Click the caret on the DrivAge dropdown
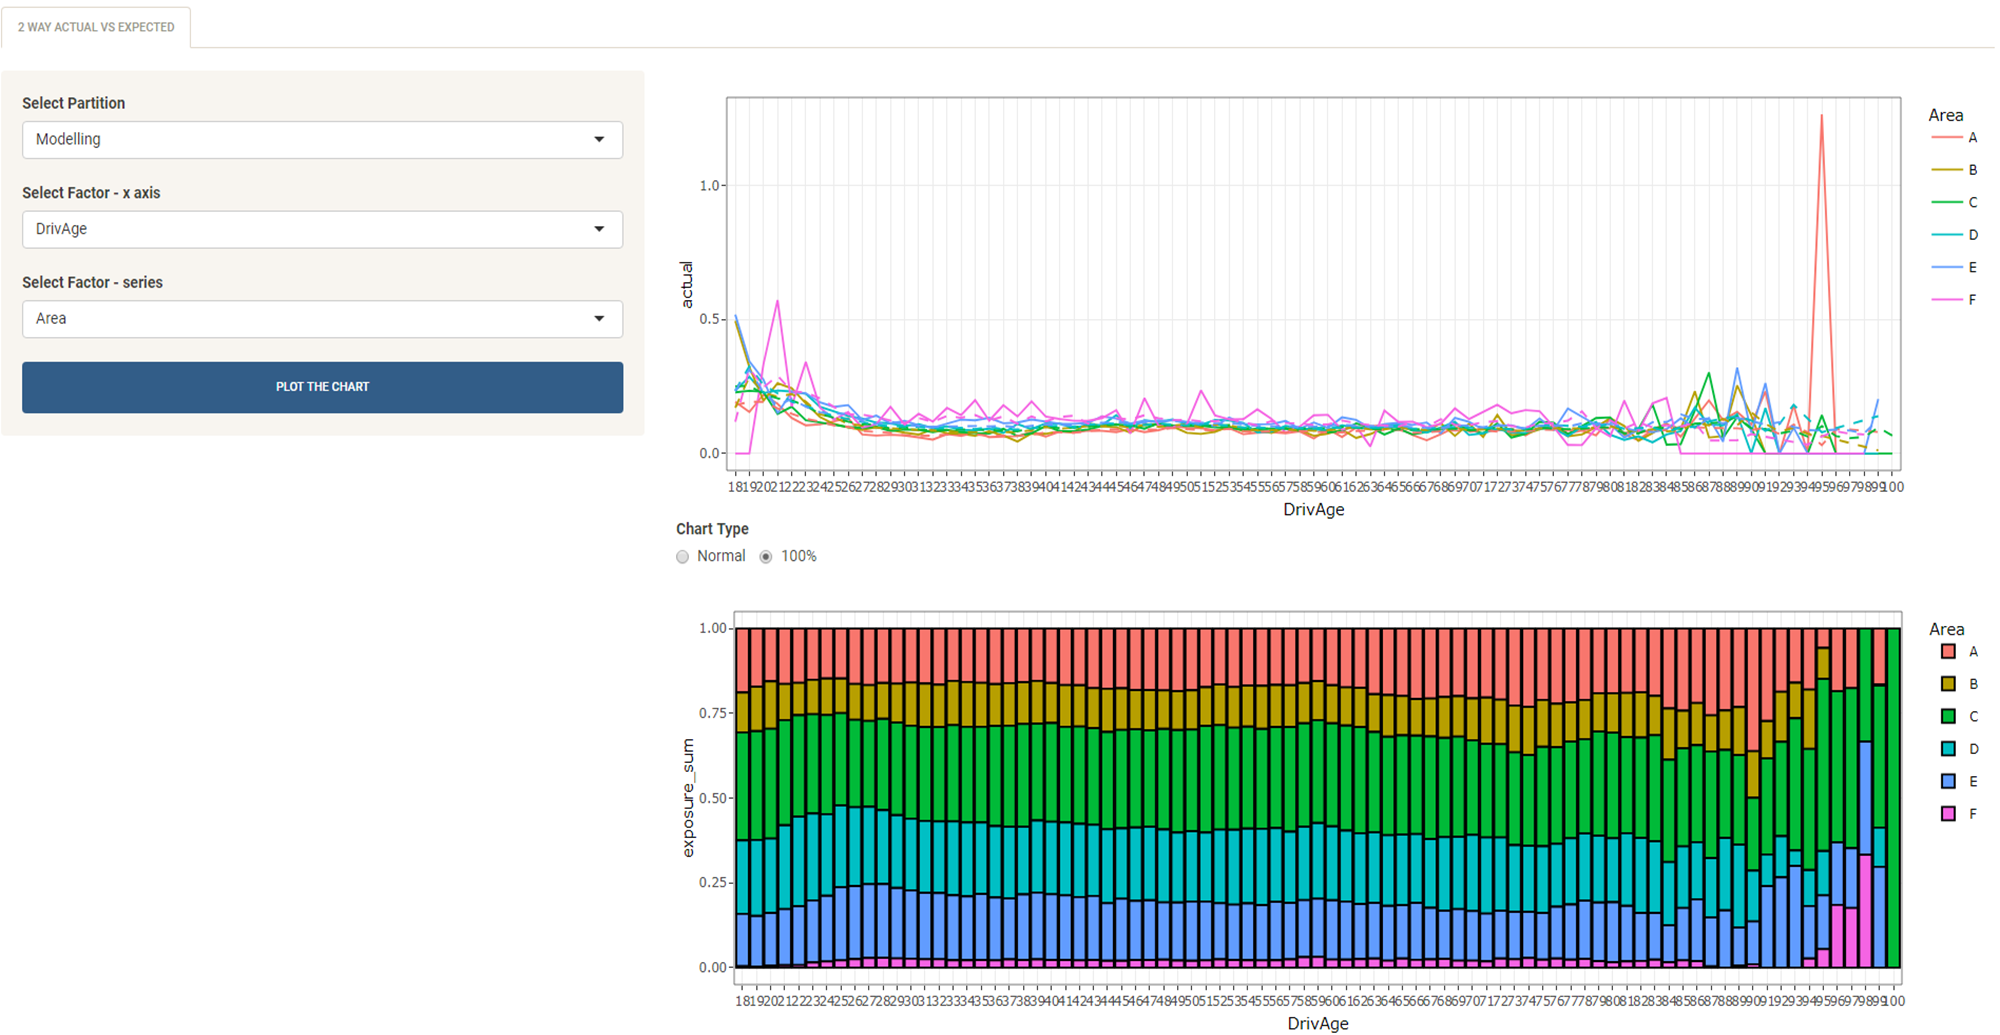 click(601, 229)
